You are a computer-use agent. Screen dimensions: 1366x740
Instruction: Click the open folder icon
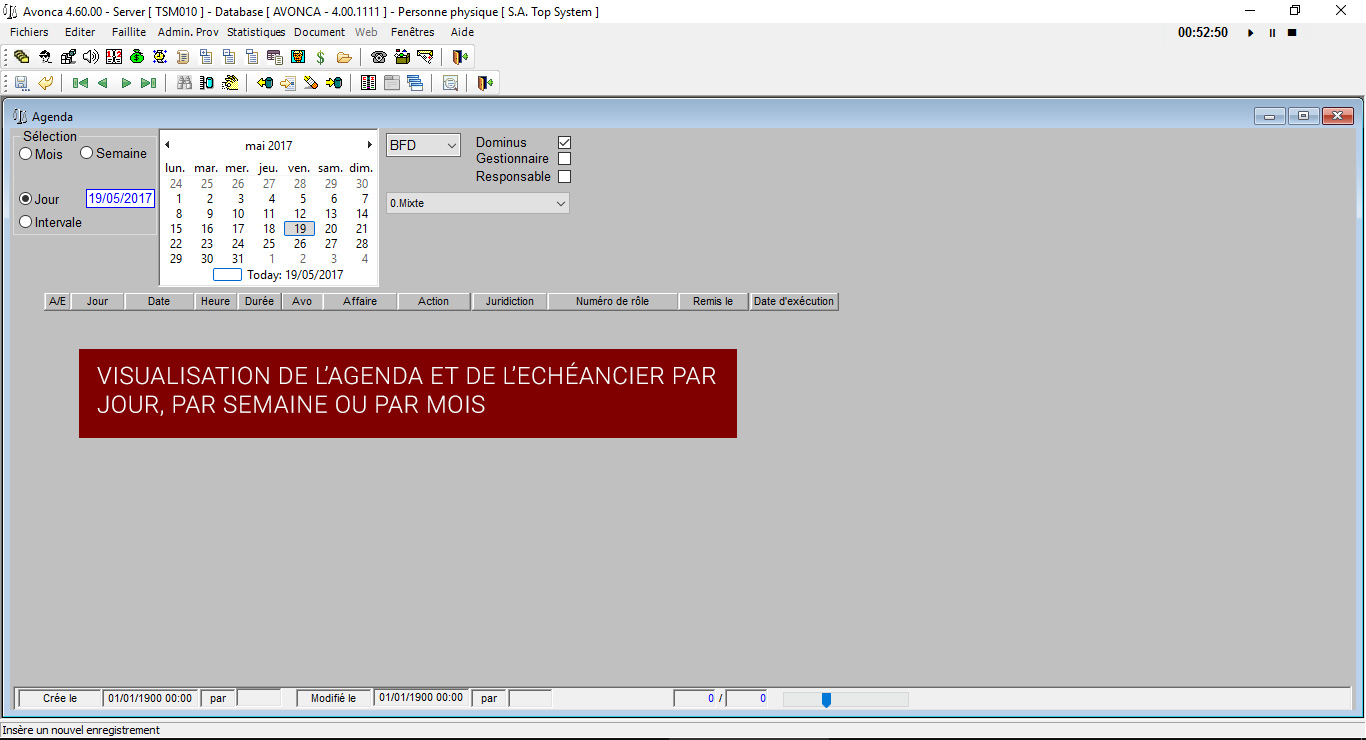pyautogui.click(x=344, y=57)
